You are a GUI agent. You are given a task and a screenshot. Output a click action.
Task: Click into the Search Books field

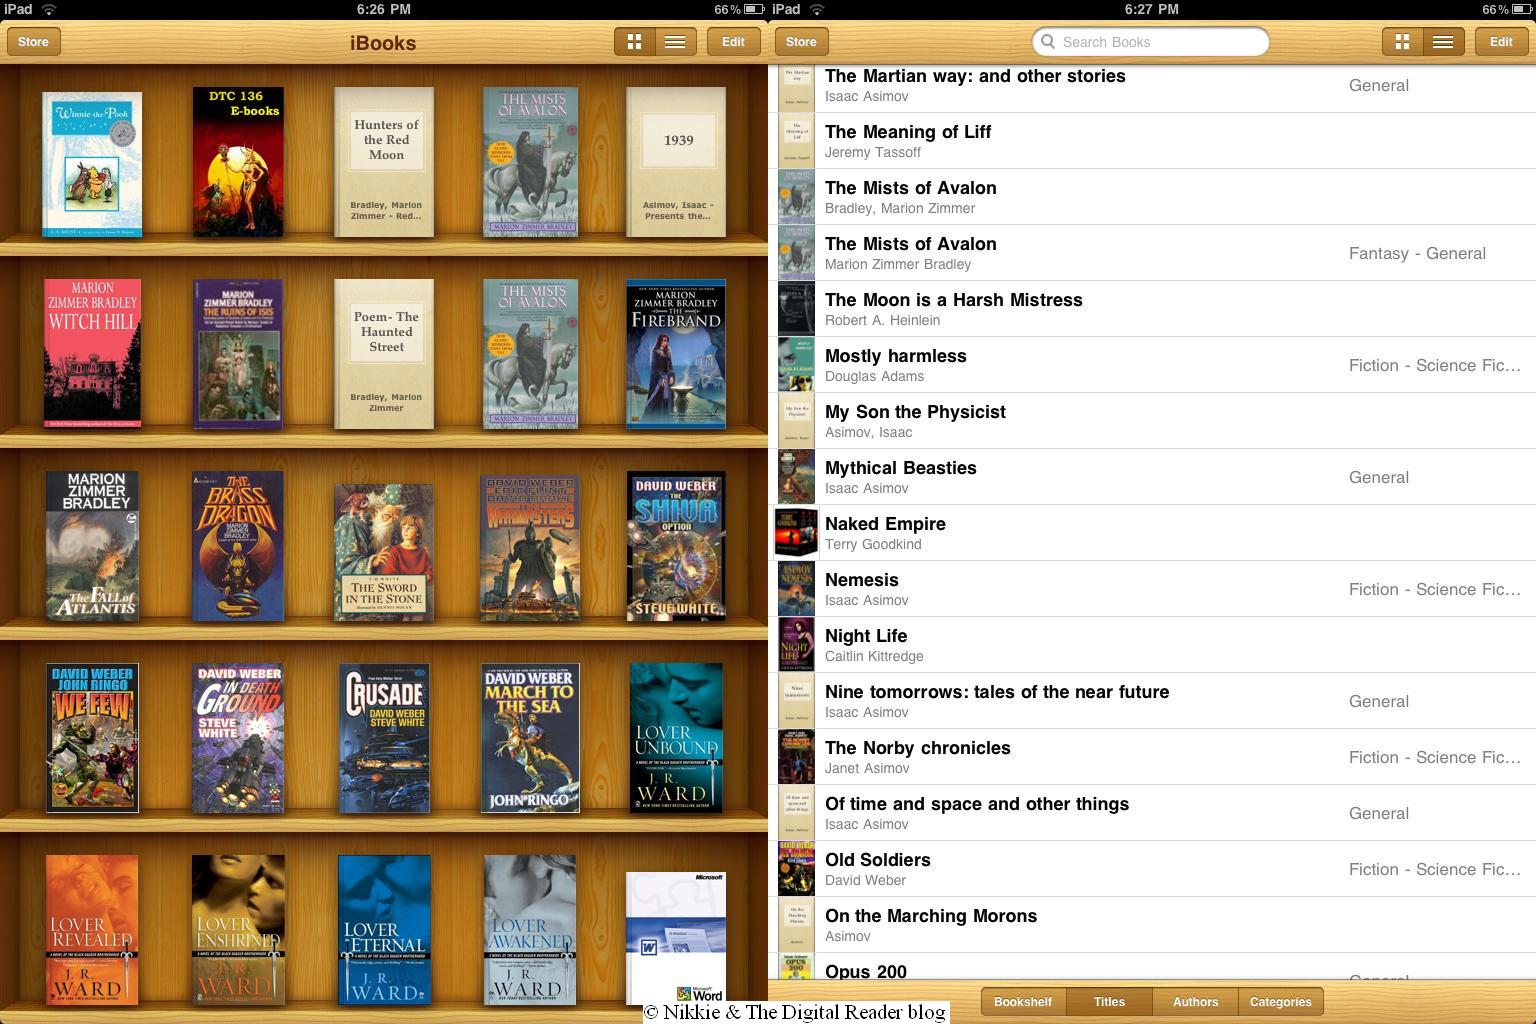pos(1151,42)
